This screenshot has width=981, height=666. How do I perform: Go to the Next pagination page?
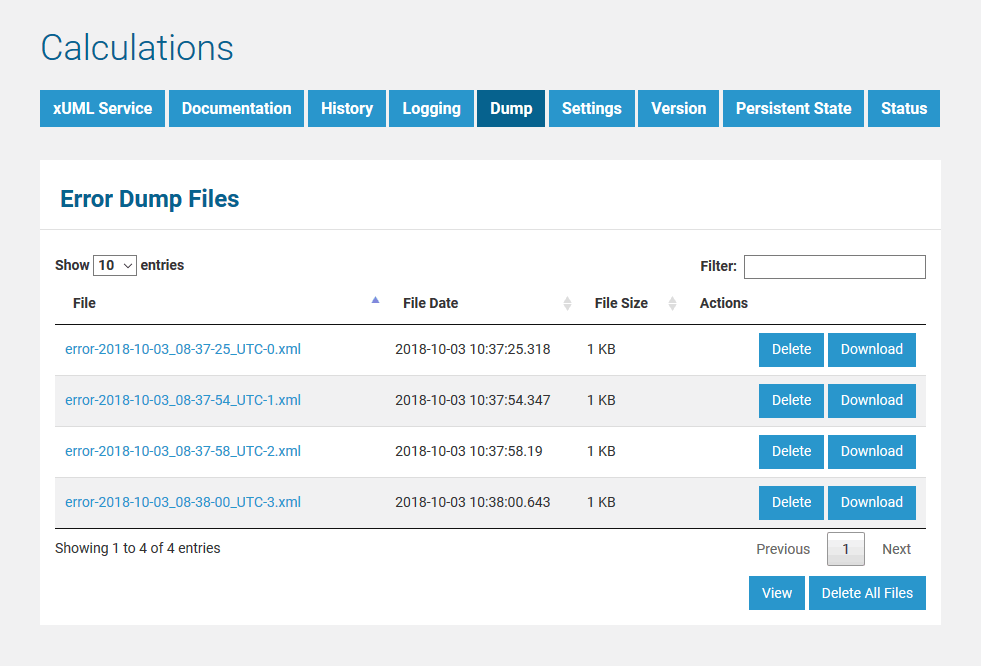[896, 549]
